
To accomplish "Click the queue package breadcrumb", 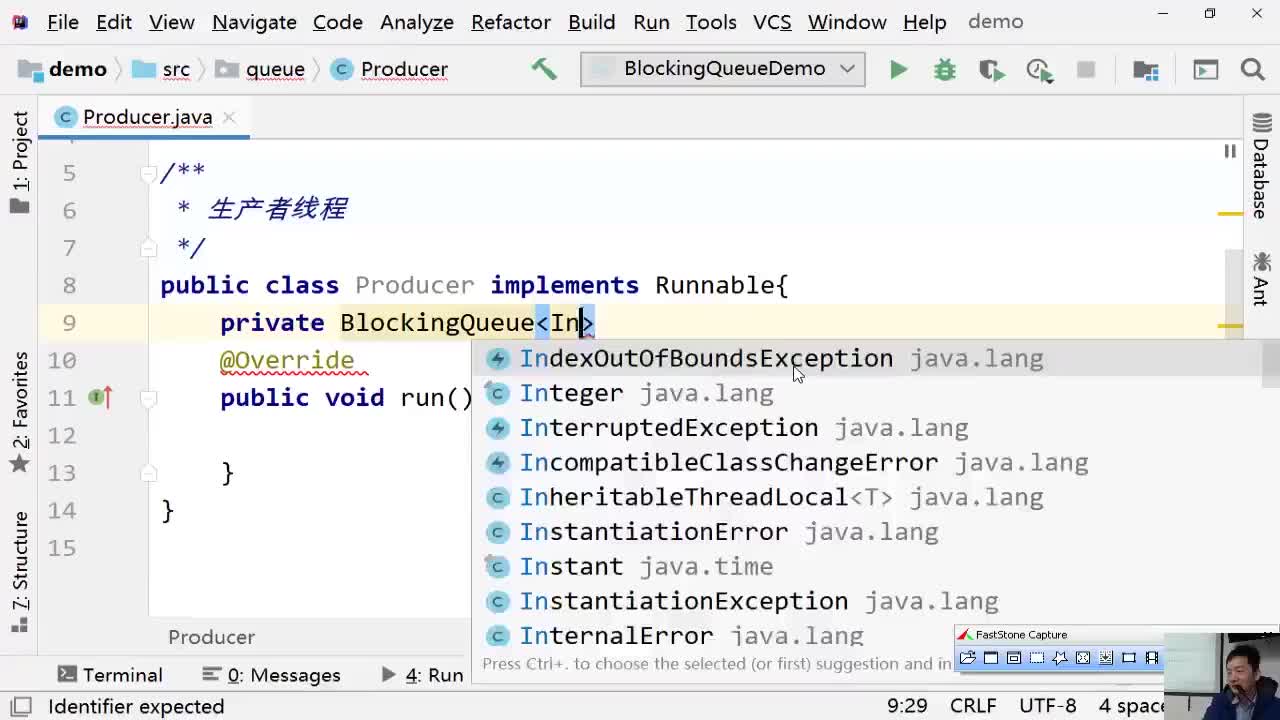I will pos(262,69).
